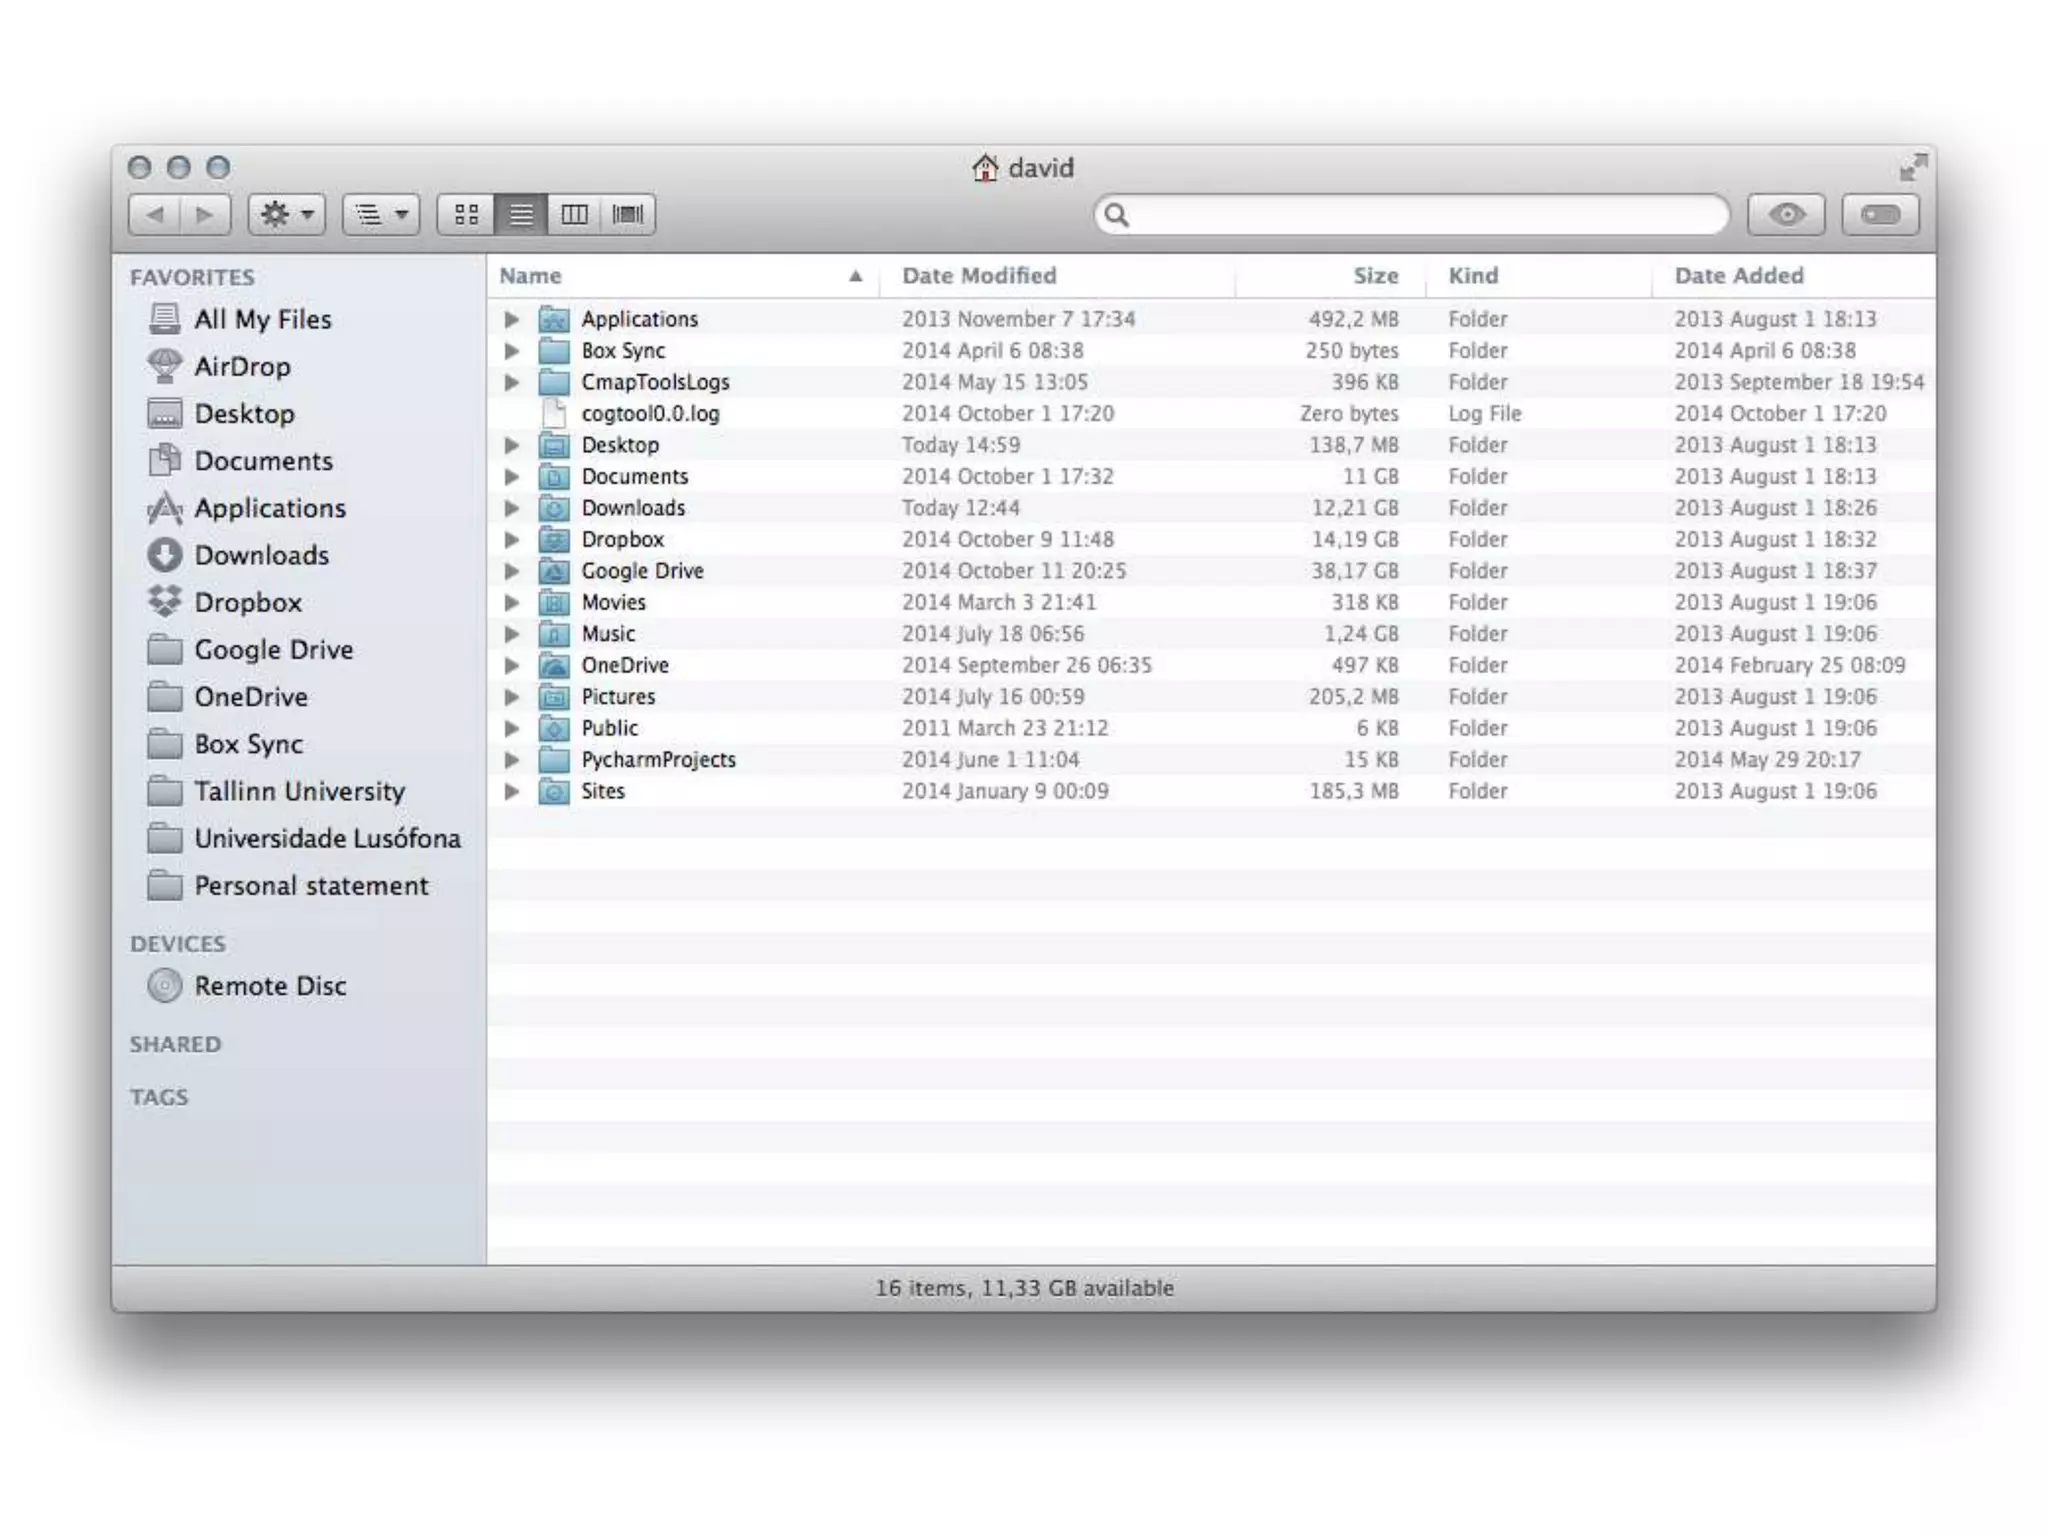The height and width of the screenshot is (1536, 2048).
Task: Open AirDrop in the sidebar
Action: [x=241, y=366]
